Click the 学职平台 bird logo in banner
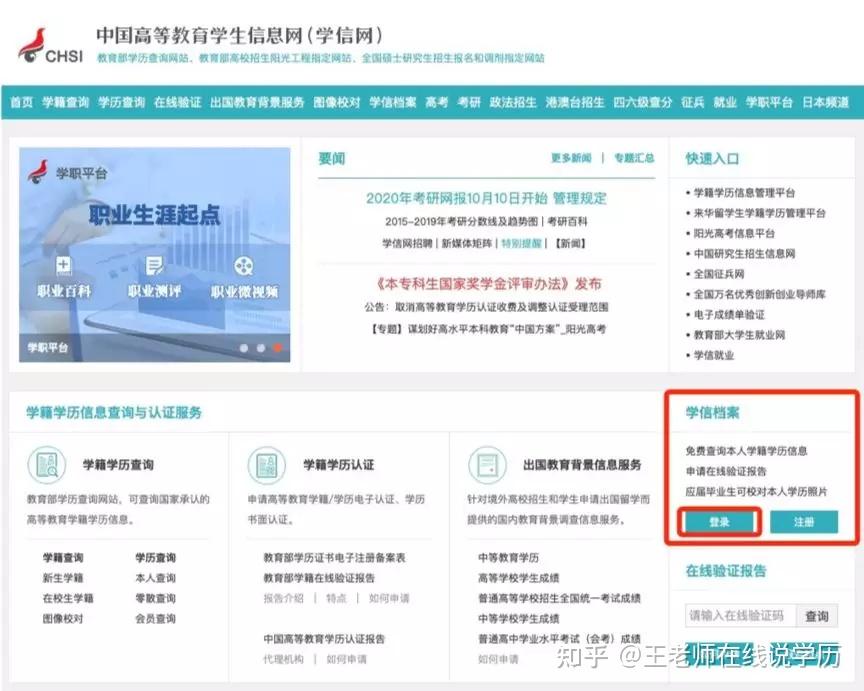This screenshot has width=864, height=691. (38, 172)
